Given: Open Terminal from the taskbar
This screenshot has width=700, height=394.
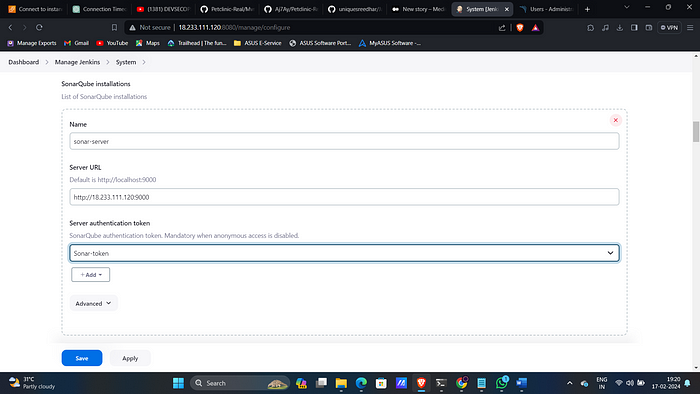Looking at the screenshot, I should tap(441, 383).
